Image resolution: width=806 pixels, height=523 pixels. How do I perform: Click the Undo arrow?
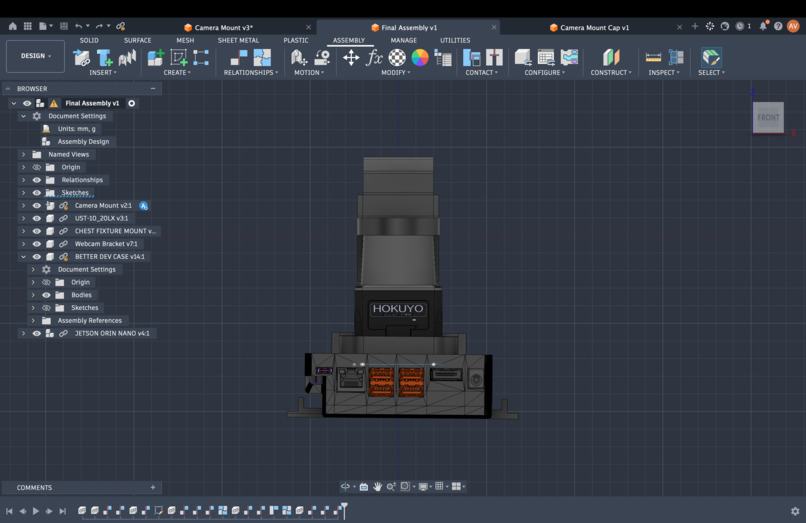(79, 26)
